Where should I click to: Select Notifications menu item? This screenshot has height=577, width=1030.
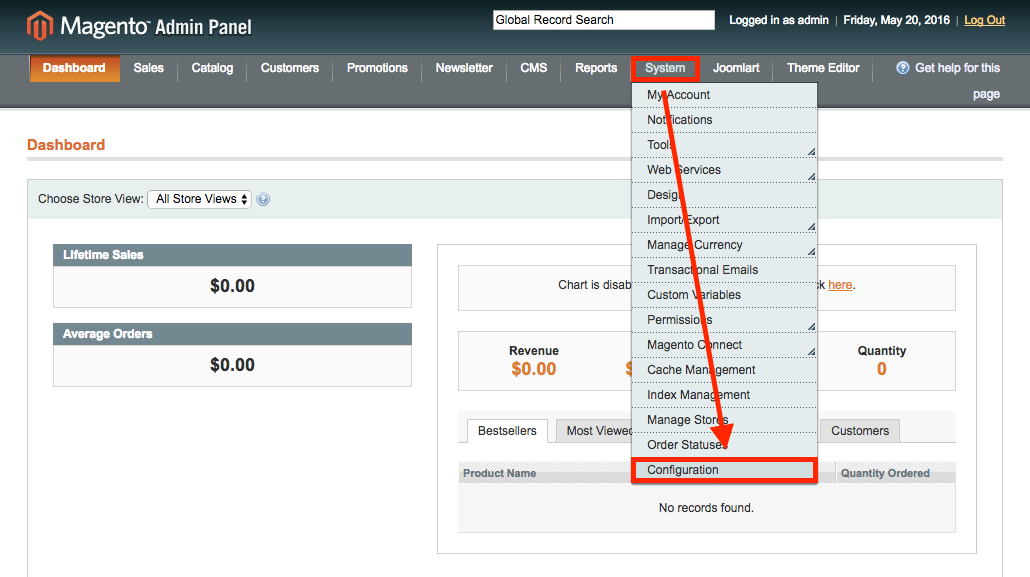click(x=724, y=120)
